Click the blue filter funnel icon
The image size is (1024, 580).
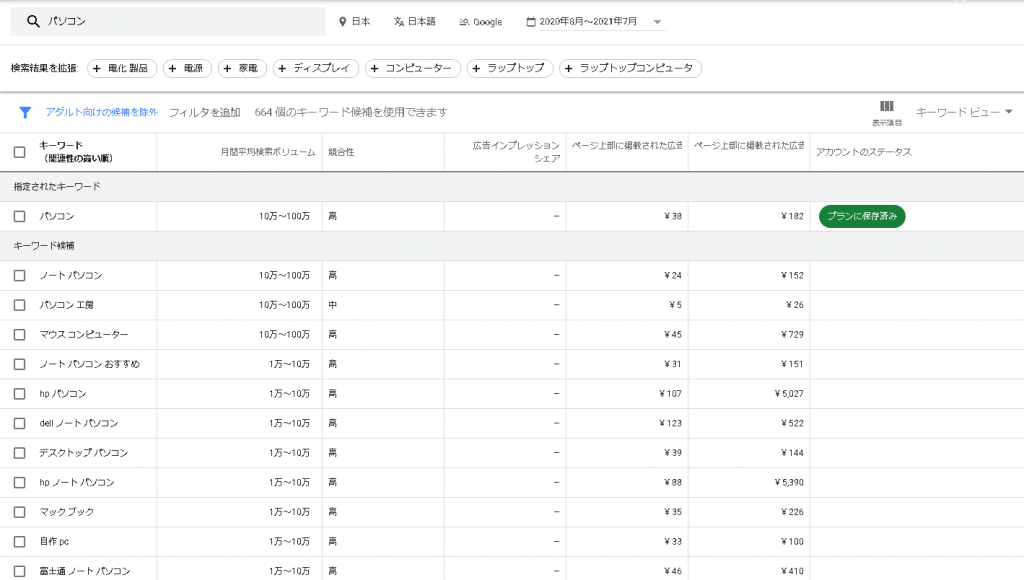tap(25, 112)
